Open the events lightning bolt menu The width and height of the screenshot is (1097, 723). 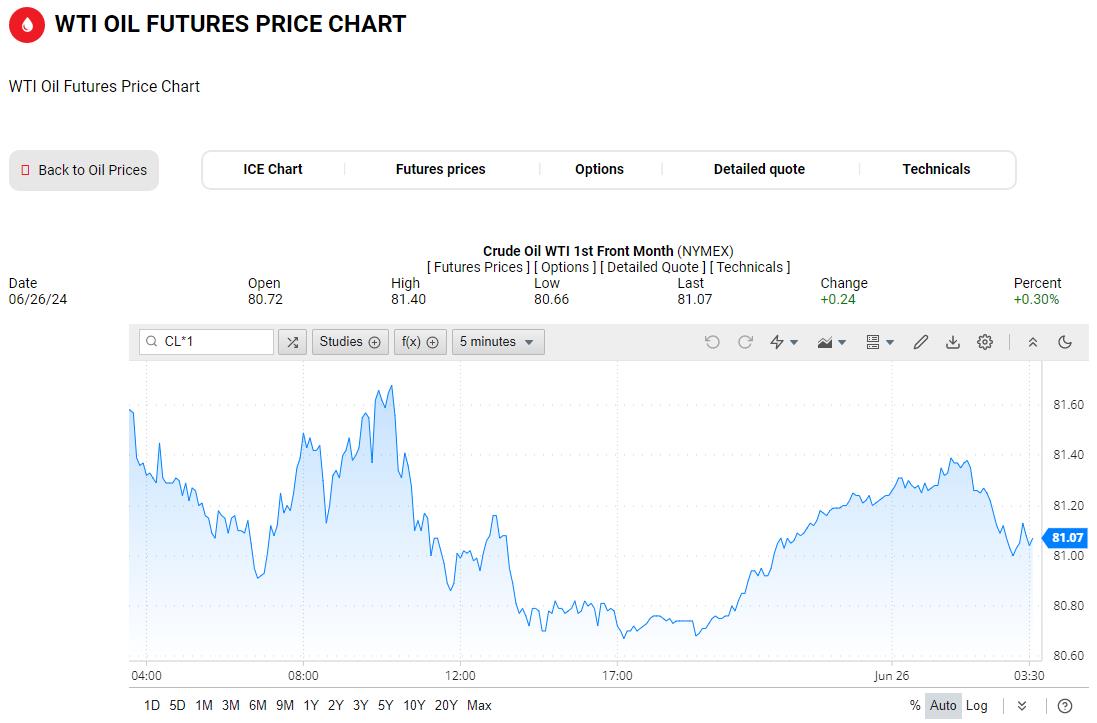point(784,342)
